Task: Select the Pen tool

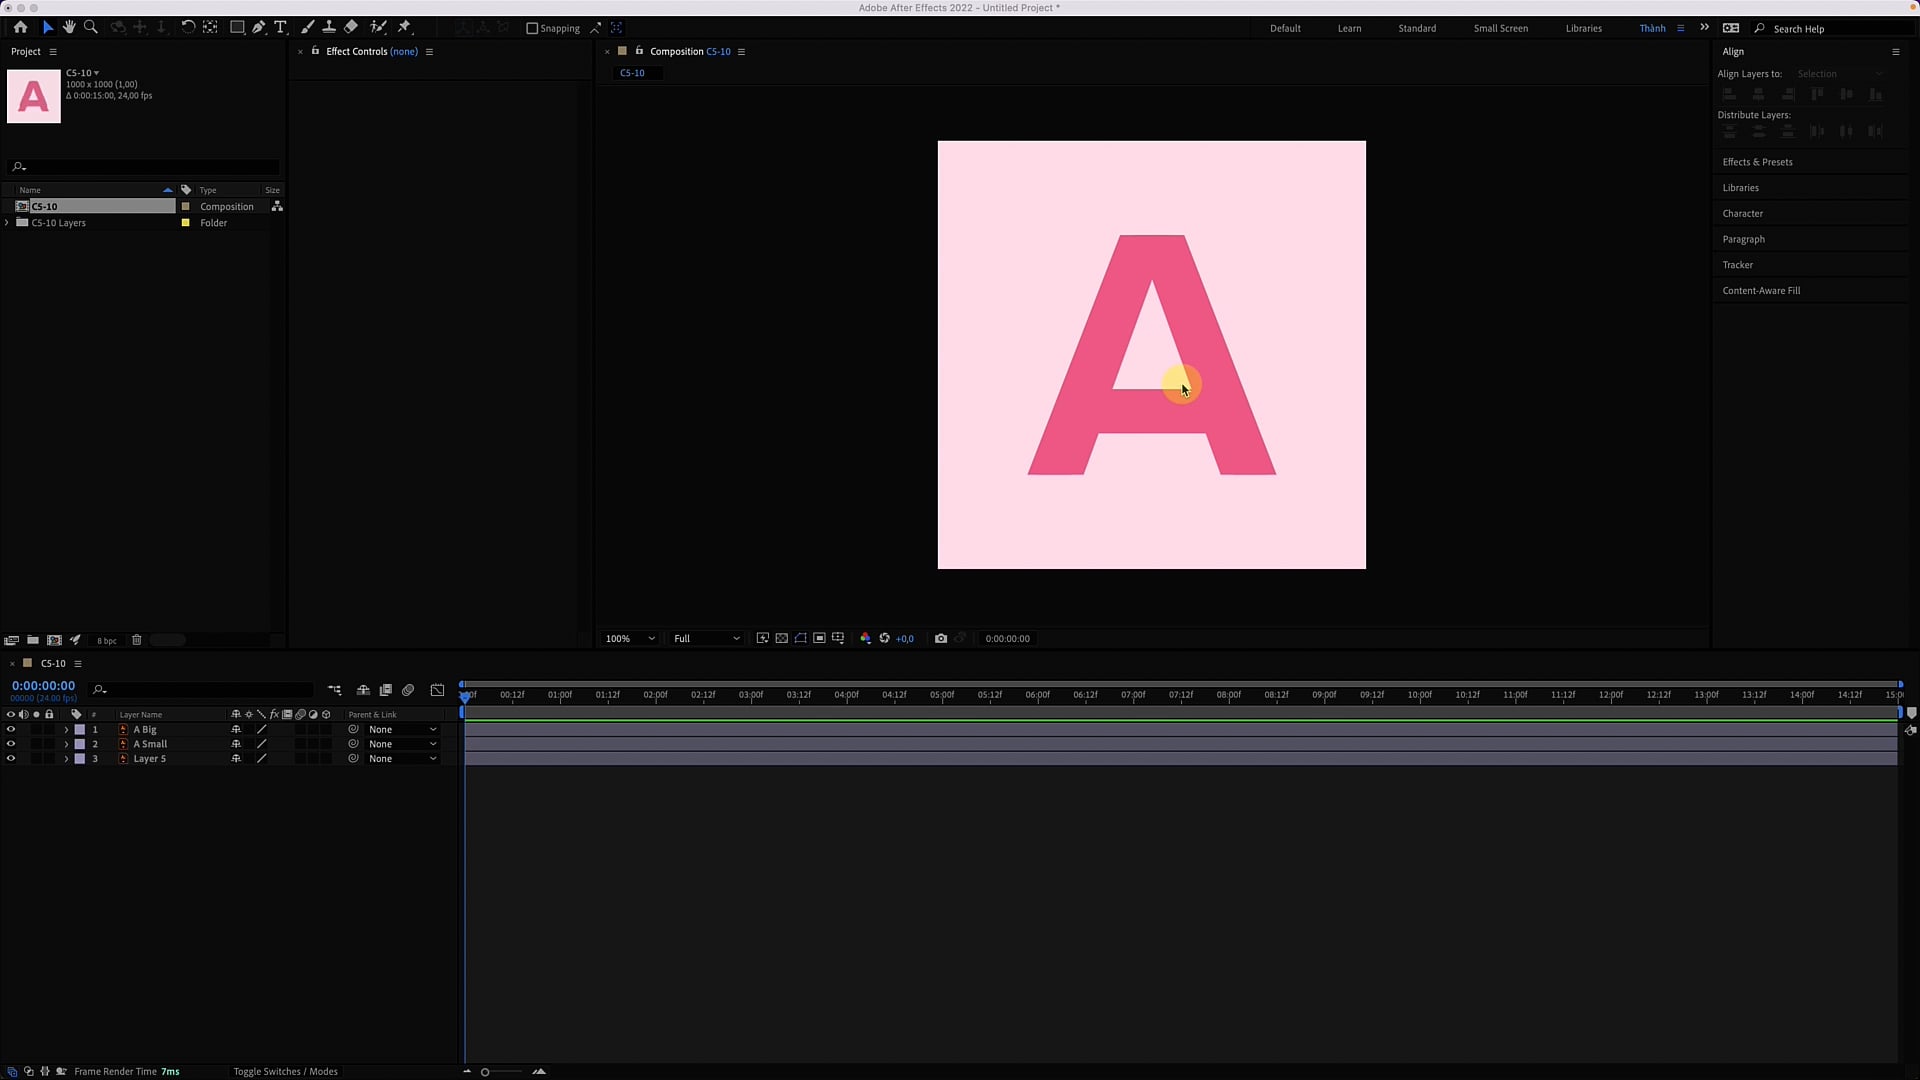Action: [x=259, y=27]
